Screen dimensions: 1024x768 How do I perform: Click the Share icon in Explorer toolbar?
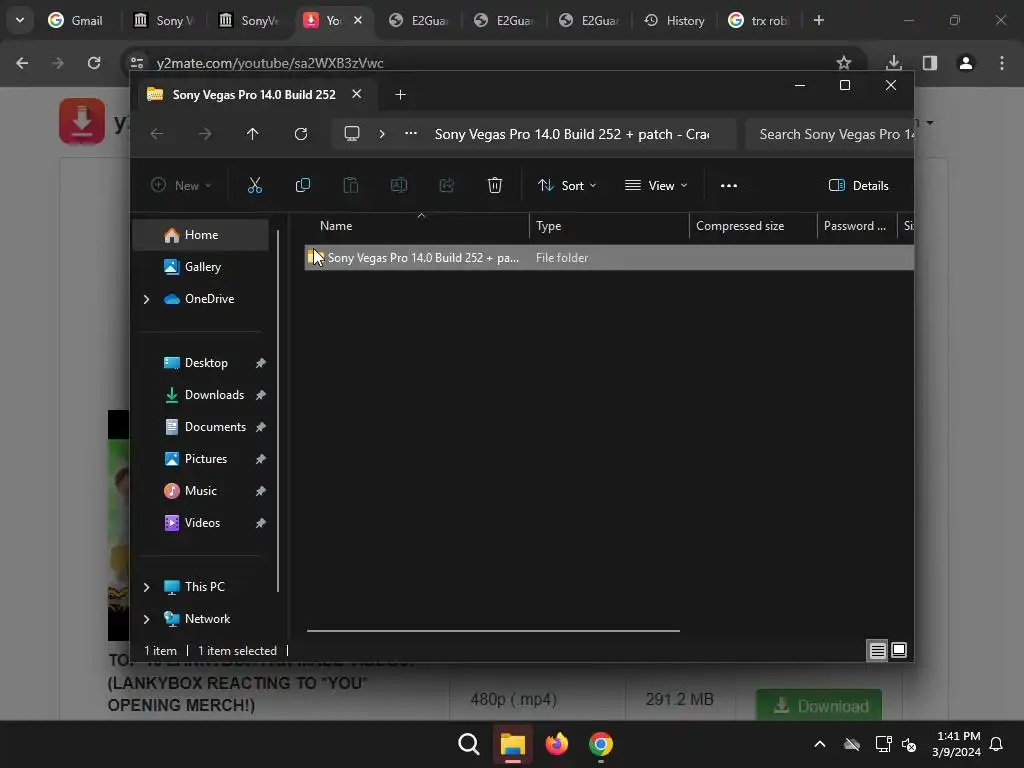pyautogui.click(x=447, y=185)
